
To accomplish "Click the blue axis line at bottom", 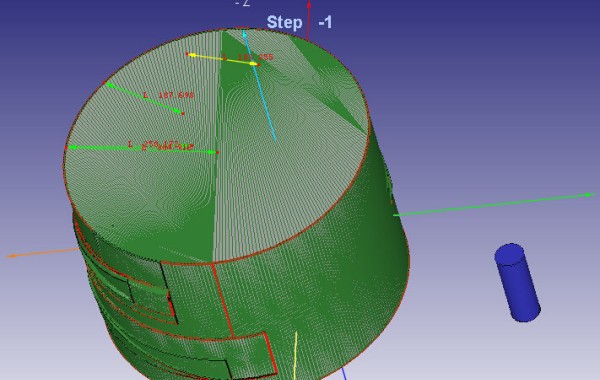I will pos(344,373).
